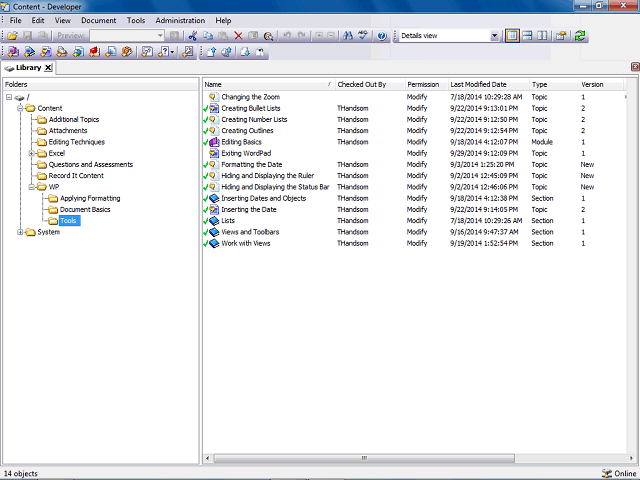Click the red book new document icon
The width and height of the screenshot is (640, 480).
[95, 52]
